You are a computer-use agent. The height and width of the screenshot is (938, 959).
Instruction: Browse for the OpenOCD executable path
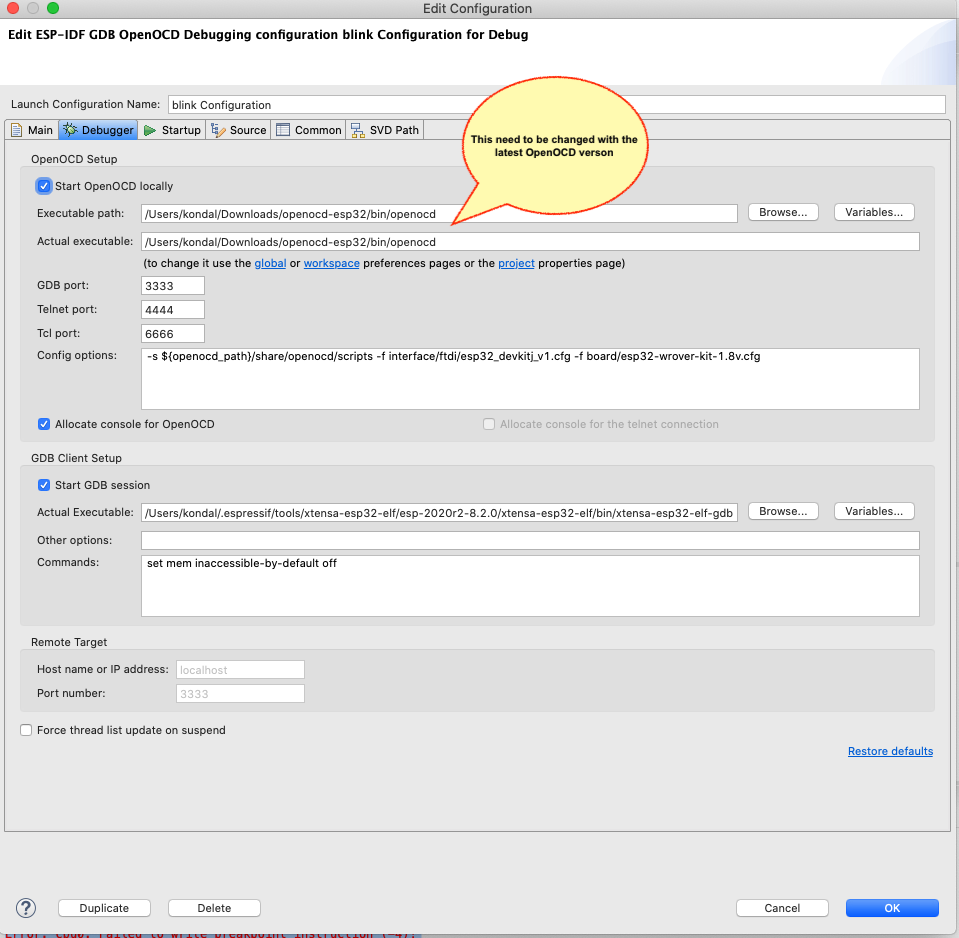pyautogui.click(x=783, y=211)
